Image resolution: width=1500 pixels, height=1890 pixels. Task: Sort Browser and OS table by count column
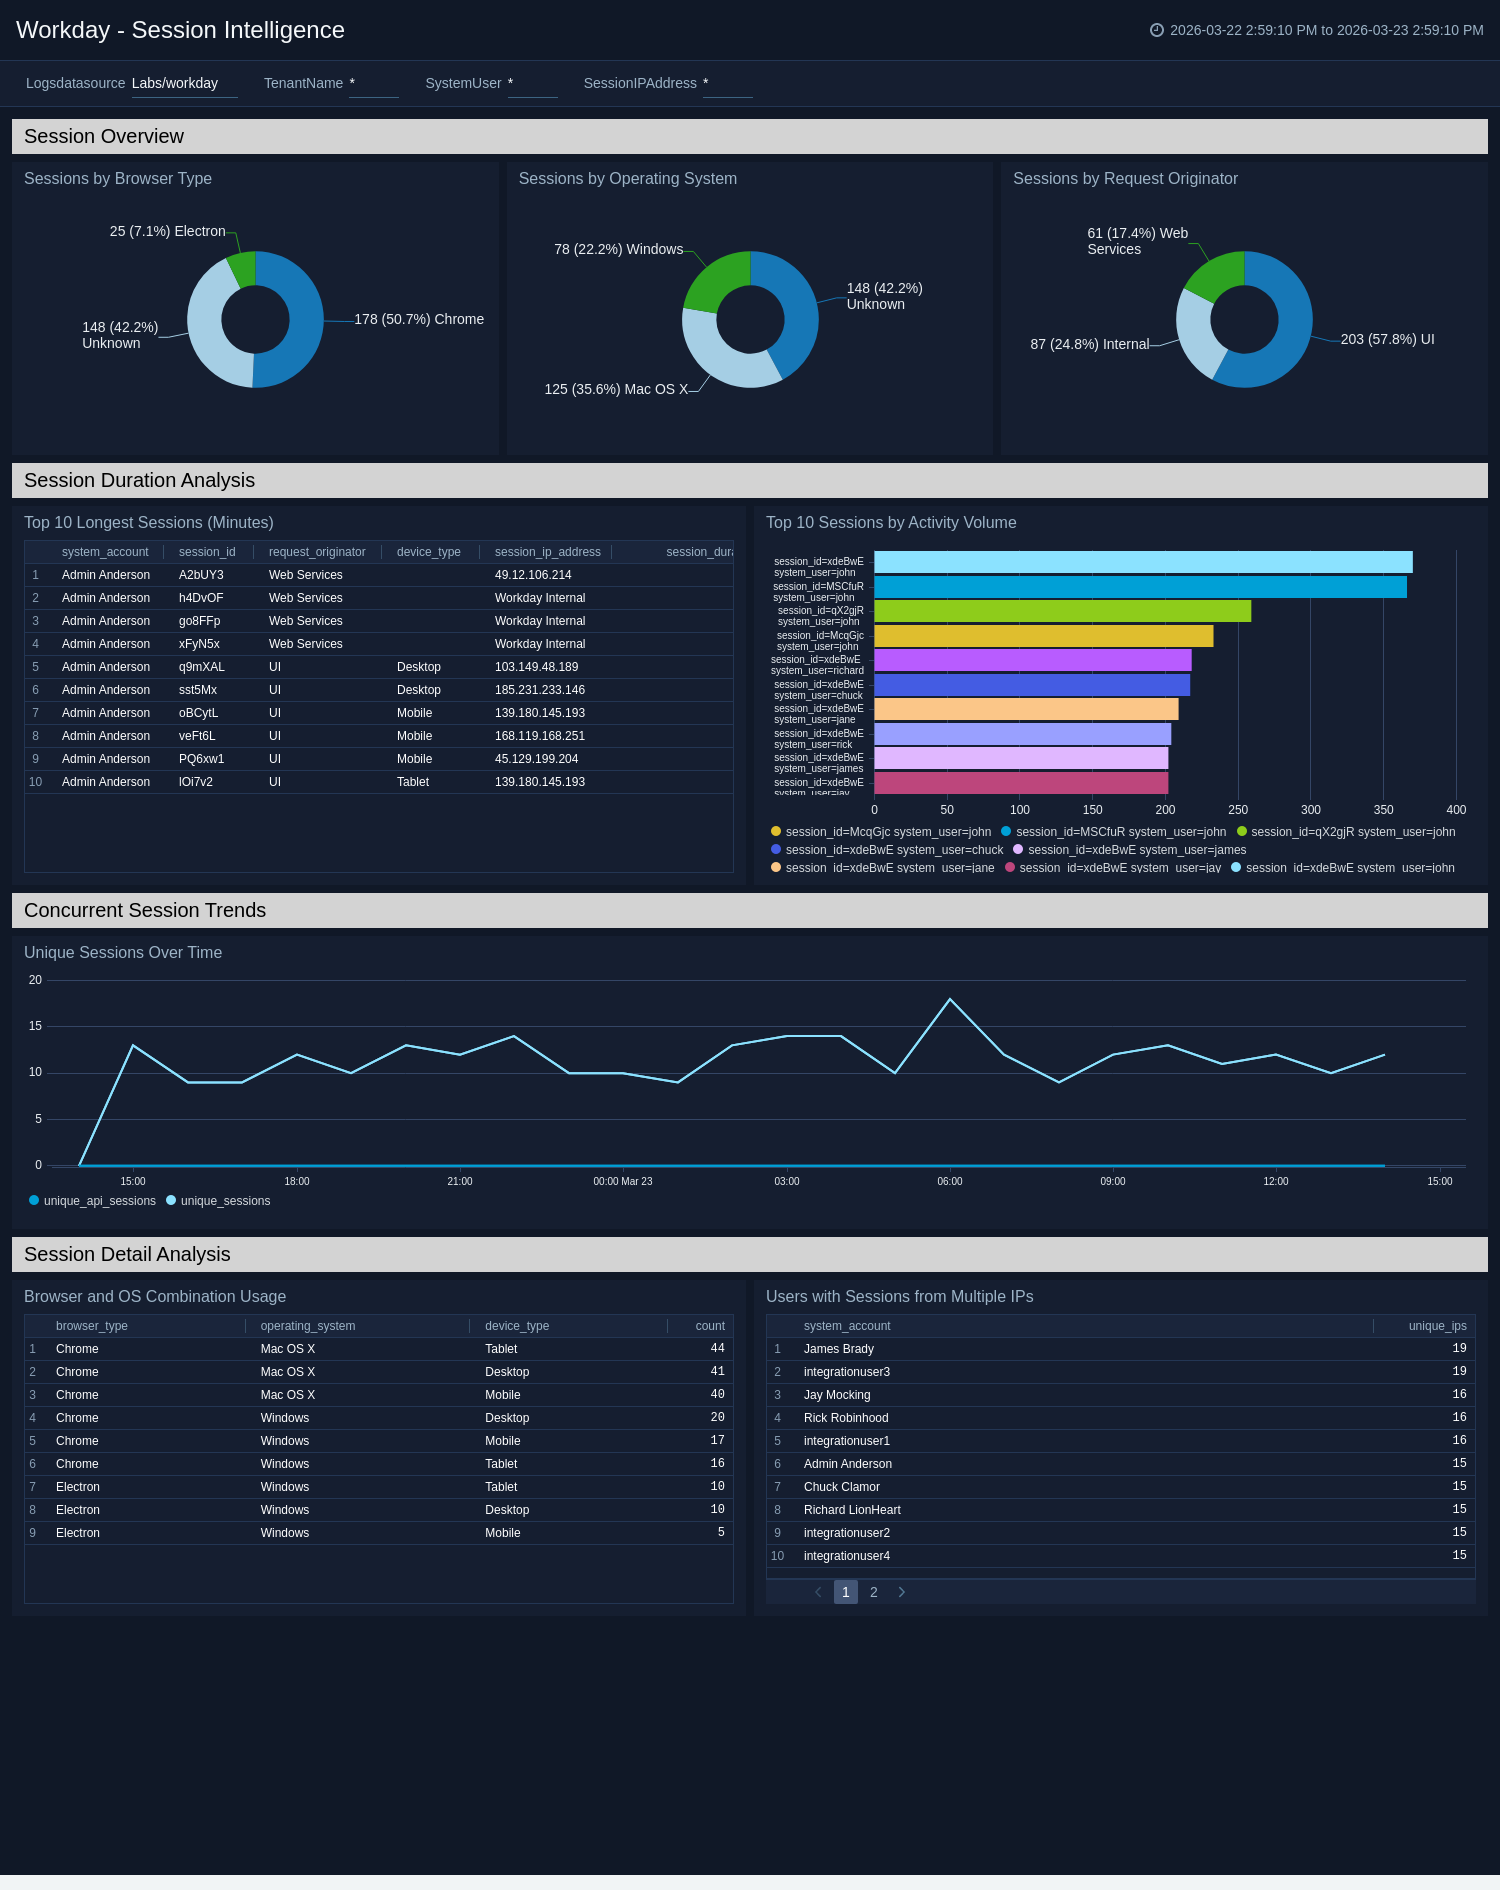pos(709,1326)
